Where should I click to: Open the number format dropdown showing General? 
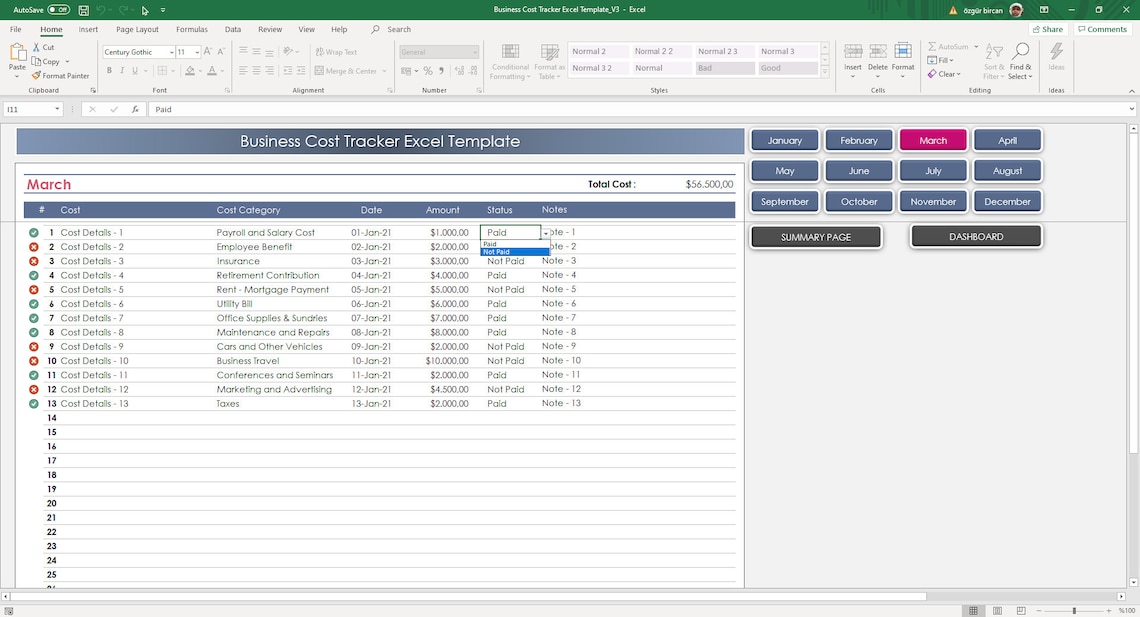[472, 52]
